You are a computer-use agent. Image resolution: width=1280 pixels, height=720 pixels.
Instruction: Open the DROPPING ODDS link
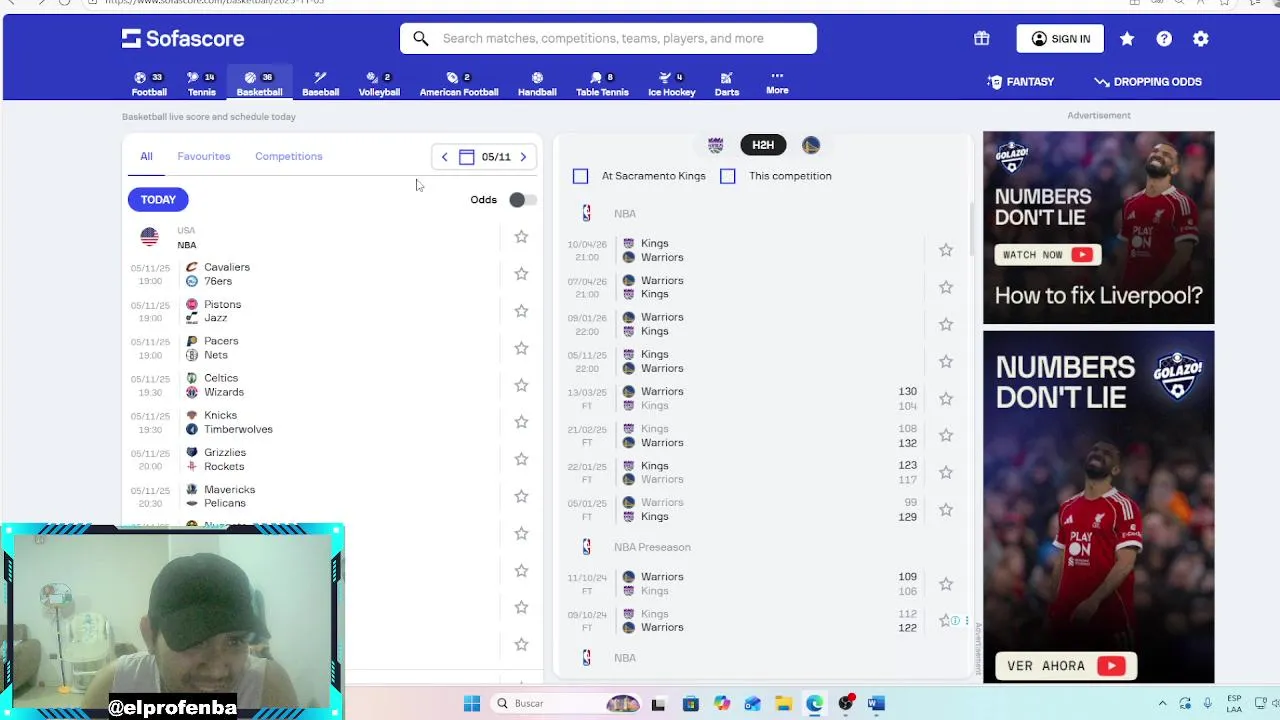(x=1148, y=82)
